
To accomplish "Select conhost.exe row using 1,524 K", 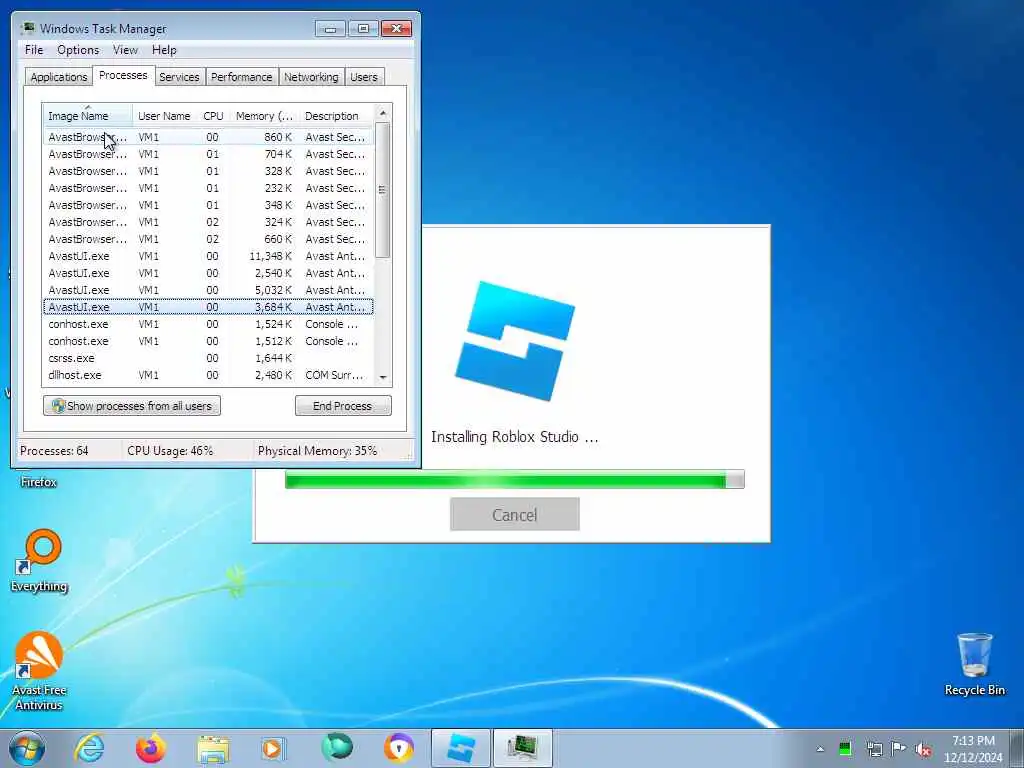I will coord(208,324).
